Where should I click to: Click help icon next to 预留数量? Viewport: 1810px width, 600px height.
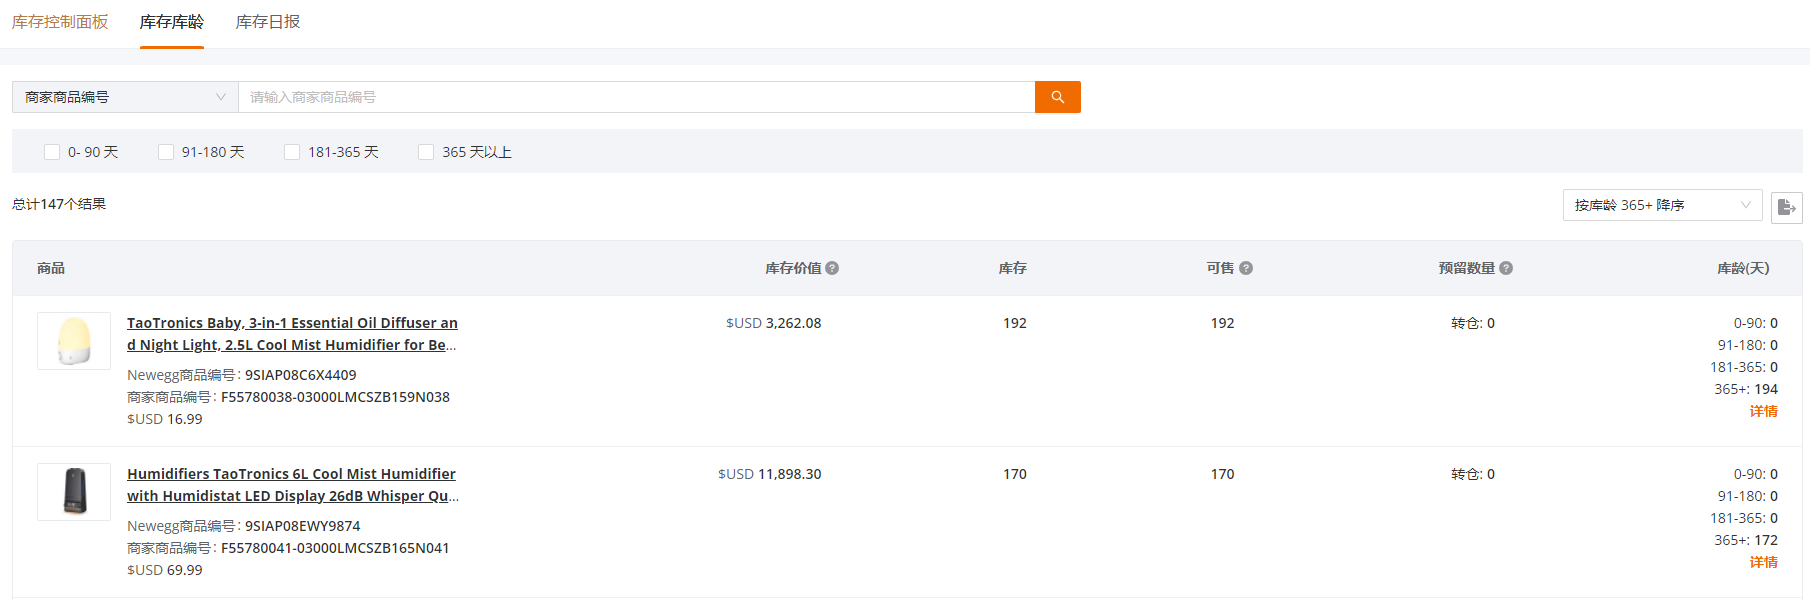[1506, 268]
